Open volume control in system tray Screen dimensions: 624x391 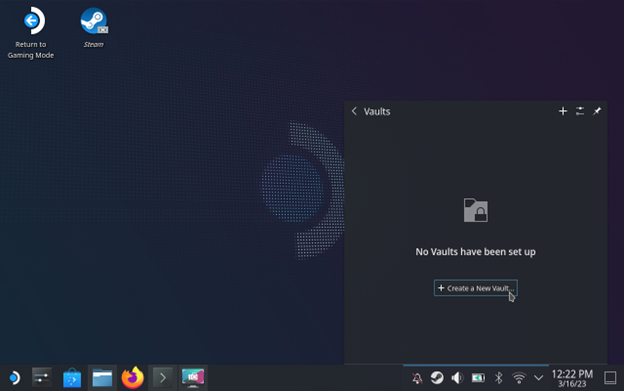[457, 377]
